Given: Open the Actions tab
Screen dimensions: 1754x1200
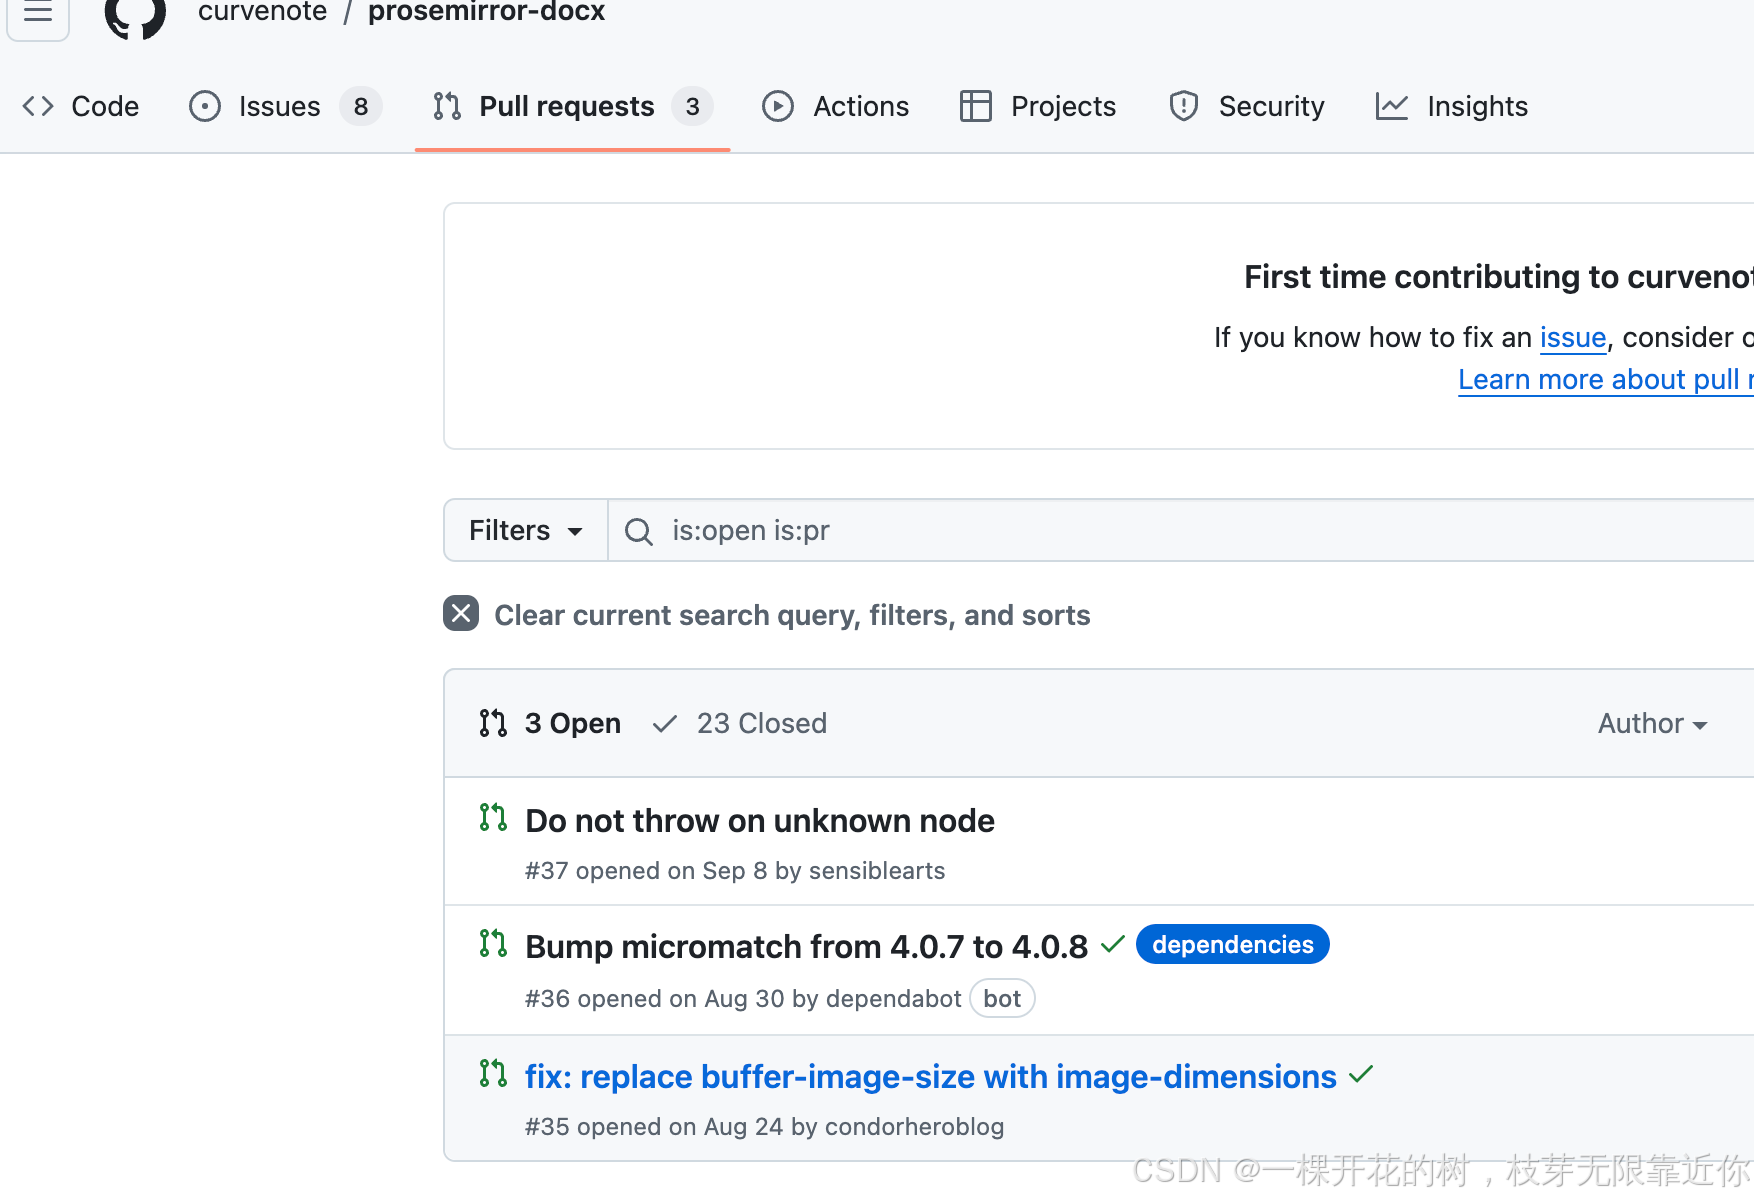Looking at the screenshot, I should (x=835, y=106).
